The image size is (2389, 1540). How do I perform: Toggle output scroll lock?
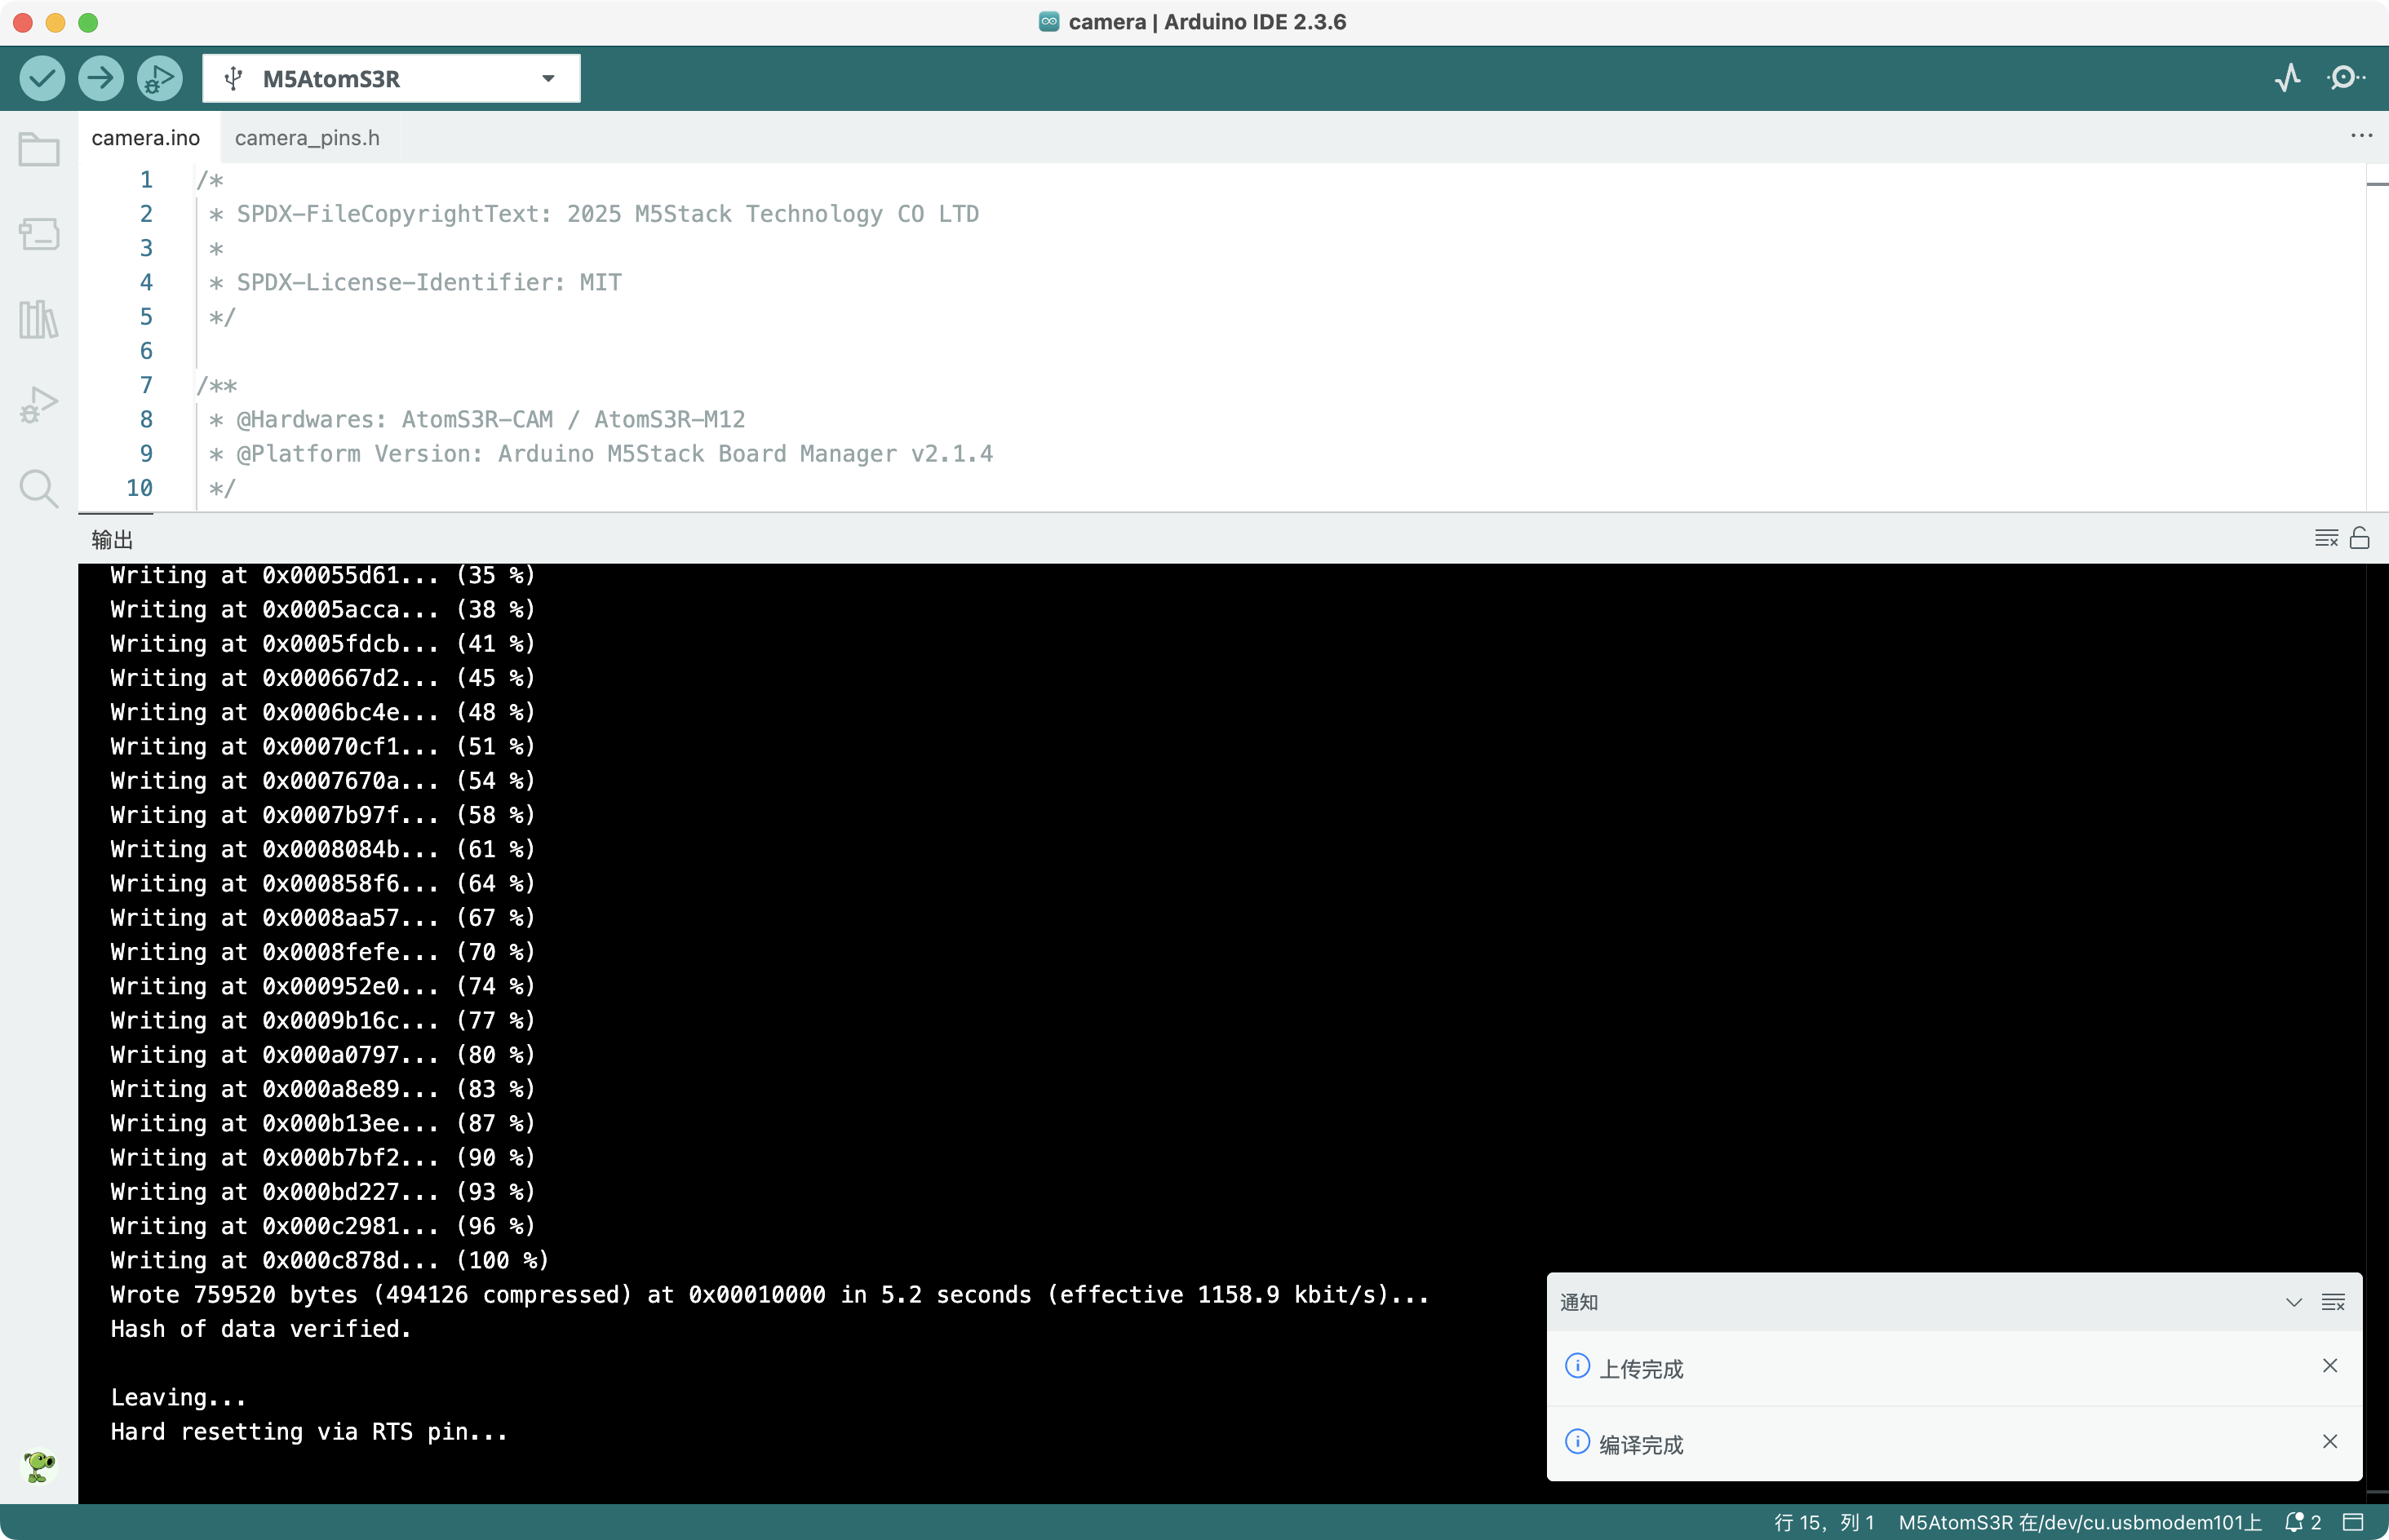(2360, 538)
